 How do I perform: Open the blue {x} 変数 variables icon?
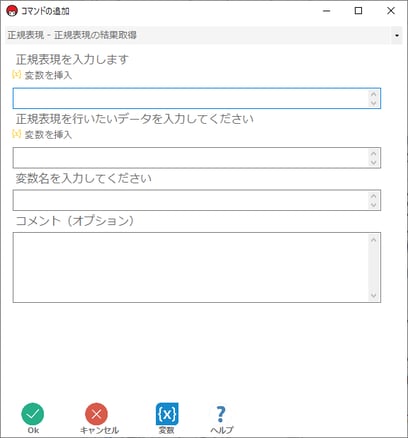pos(167,414)
